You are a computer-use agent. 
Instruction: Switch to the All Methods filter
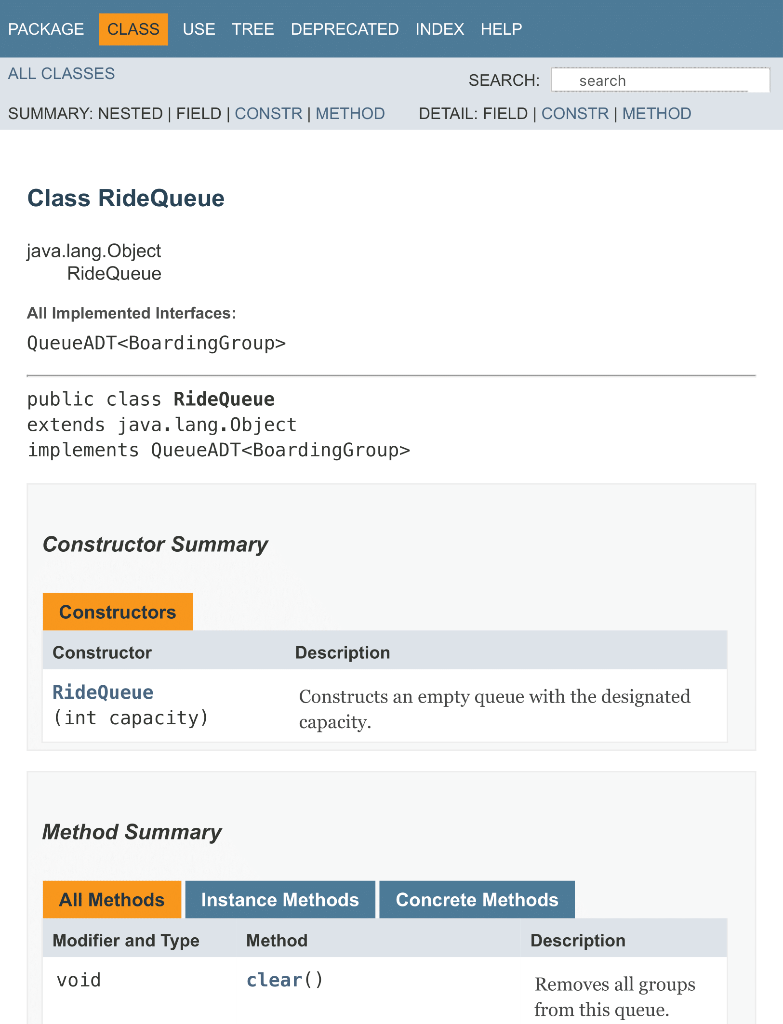(111, 899)
